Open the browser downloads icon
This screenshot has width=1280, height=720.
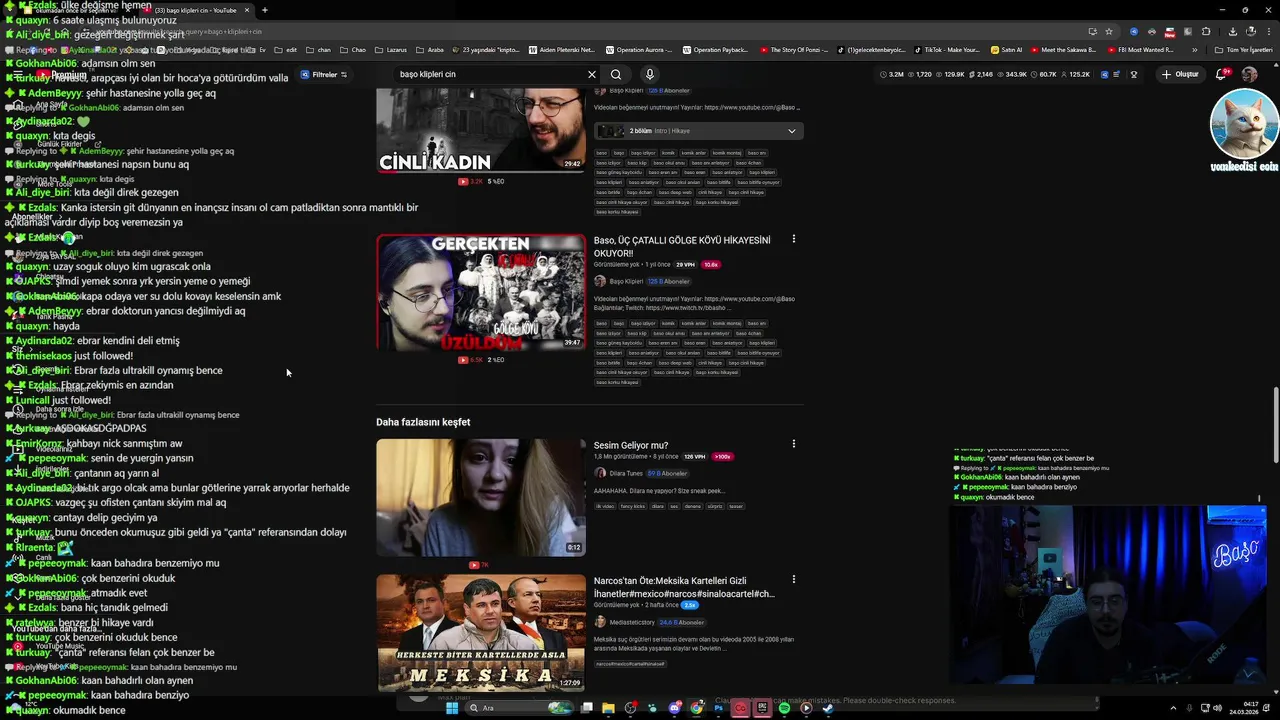[1232, 31]
